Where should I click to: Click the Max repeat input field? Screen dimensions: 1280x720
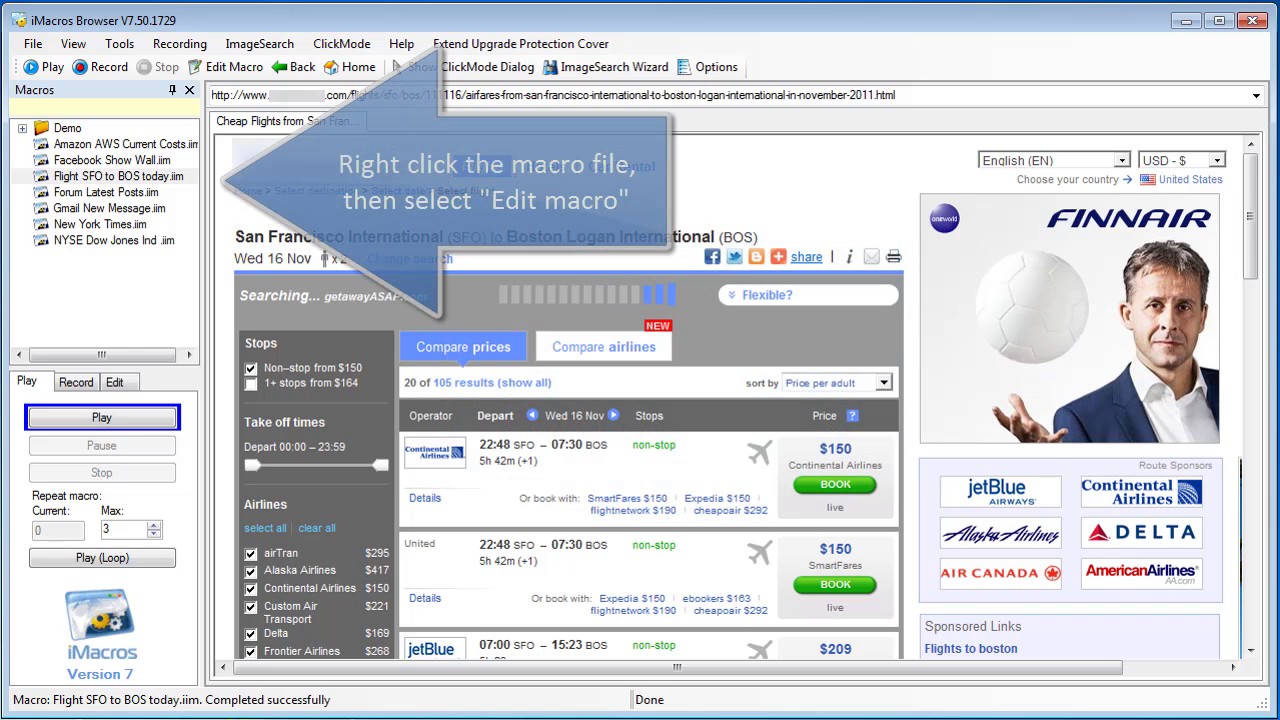pos(123,530)
